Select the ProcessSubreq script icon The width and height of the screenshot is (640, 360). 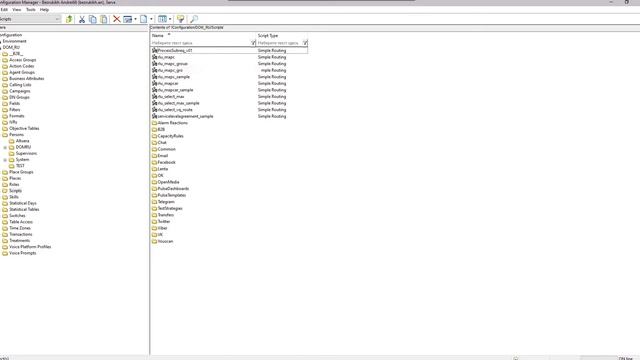click(x=155, y=51)
